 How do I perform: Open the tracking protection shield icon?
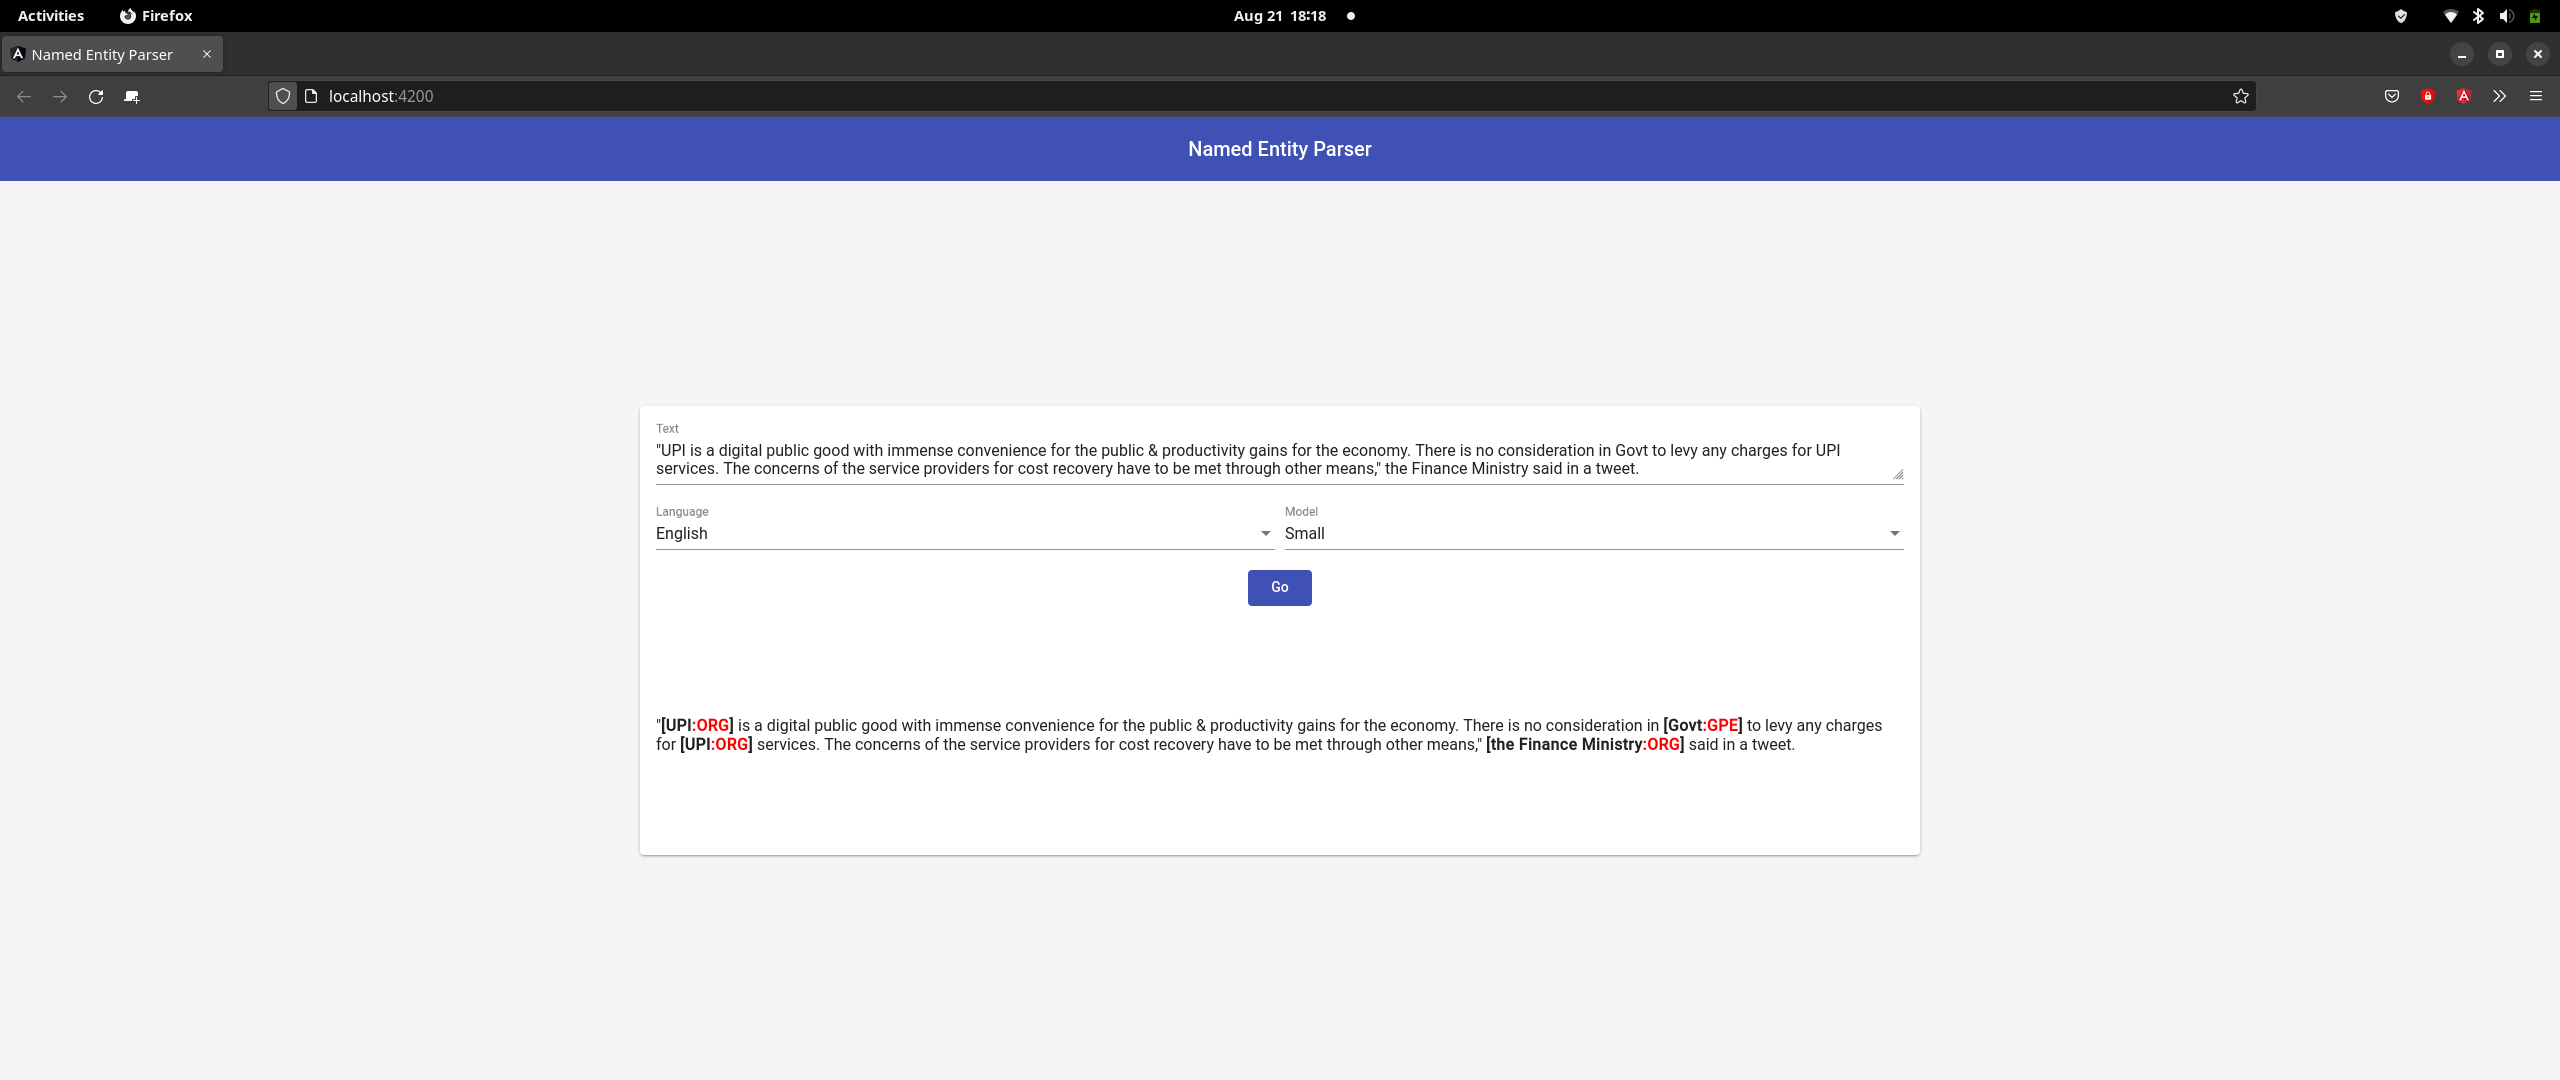tap(283, 96)
